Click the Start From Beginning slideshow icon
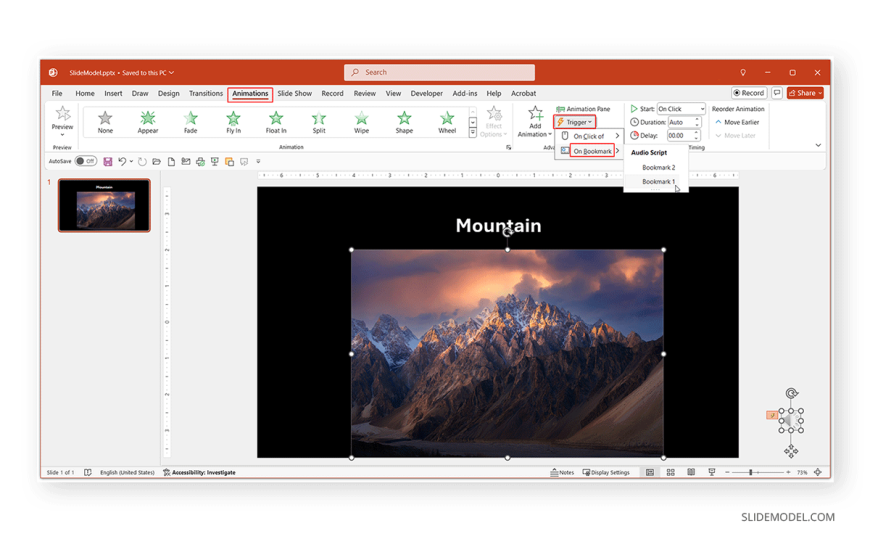Image resolution: width=870 pixels, height=539 pixels. [215, 162]
